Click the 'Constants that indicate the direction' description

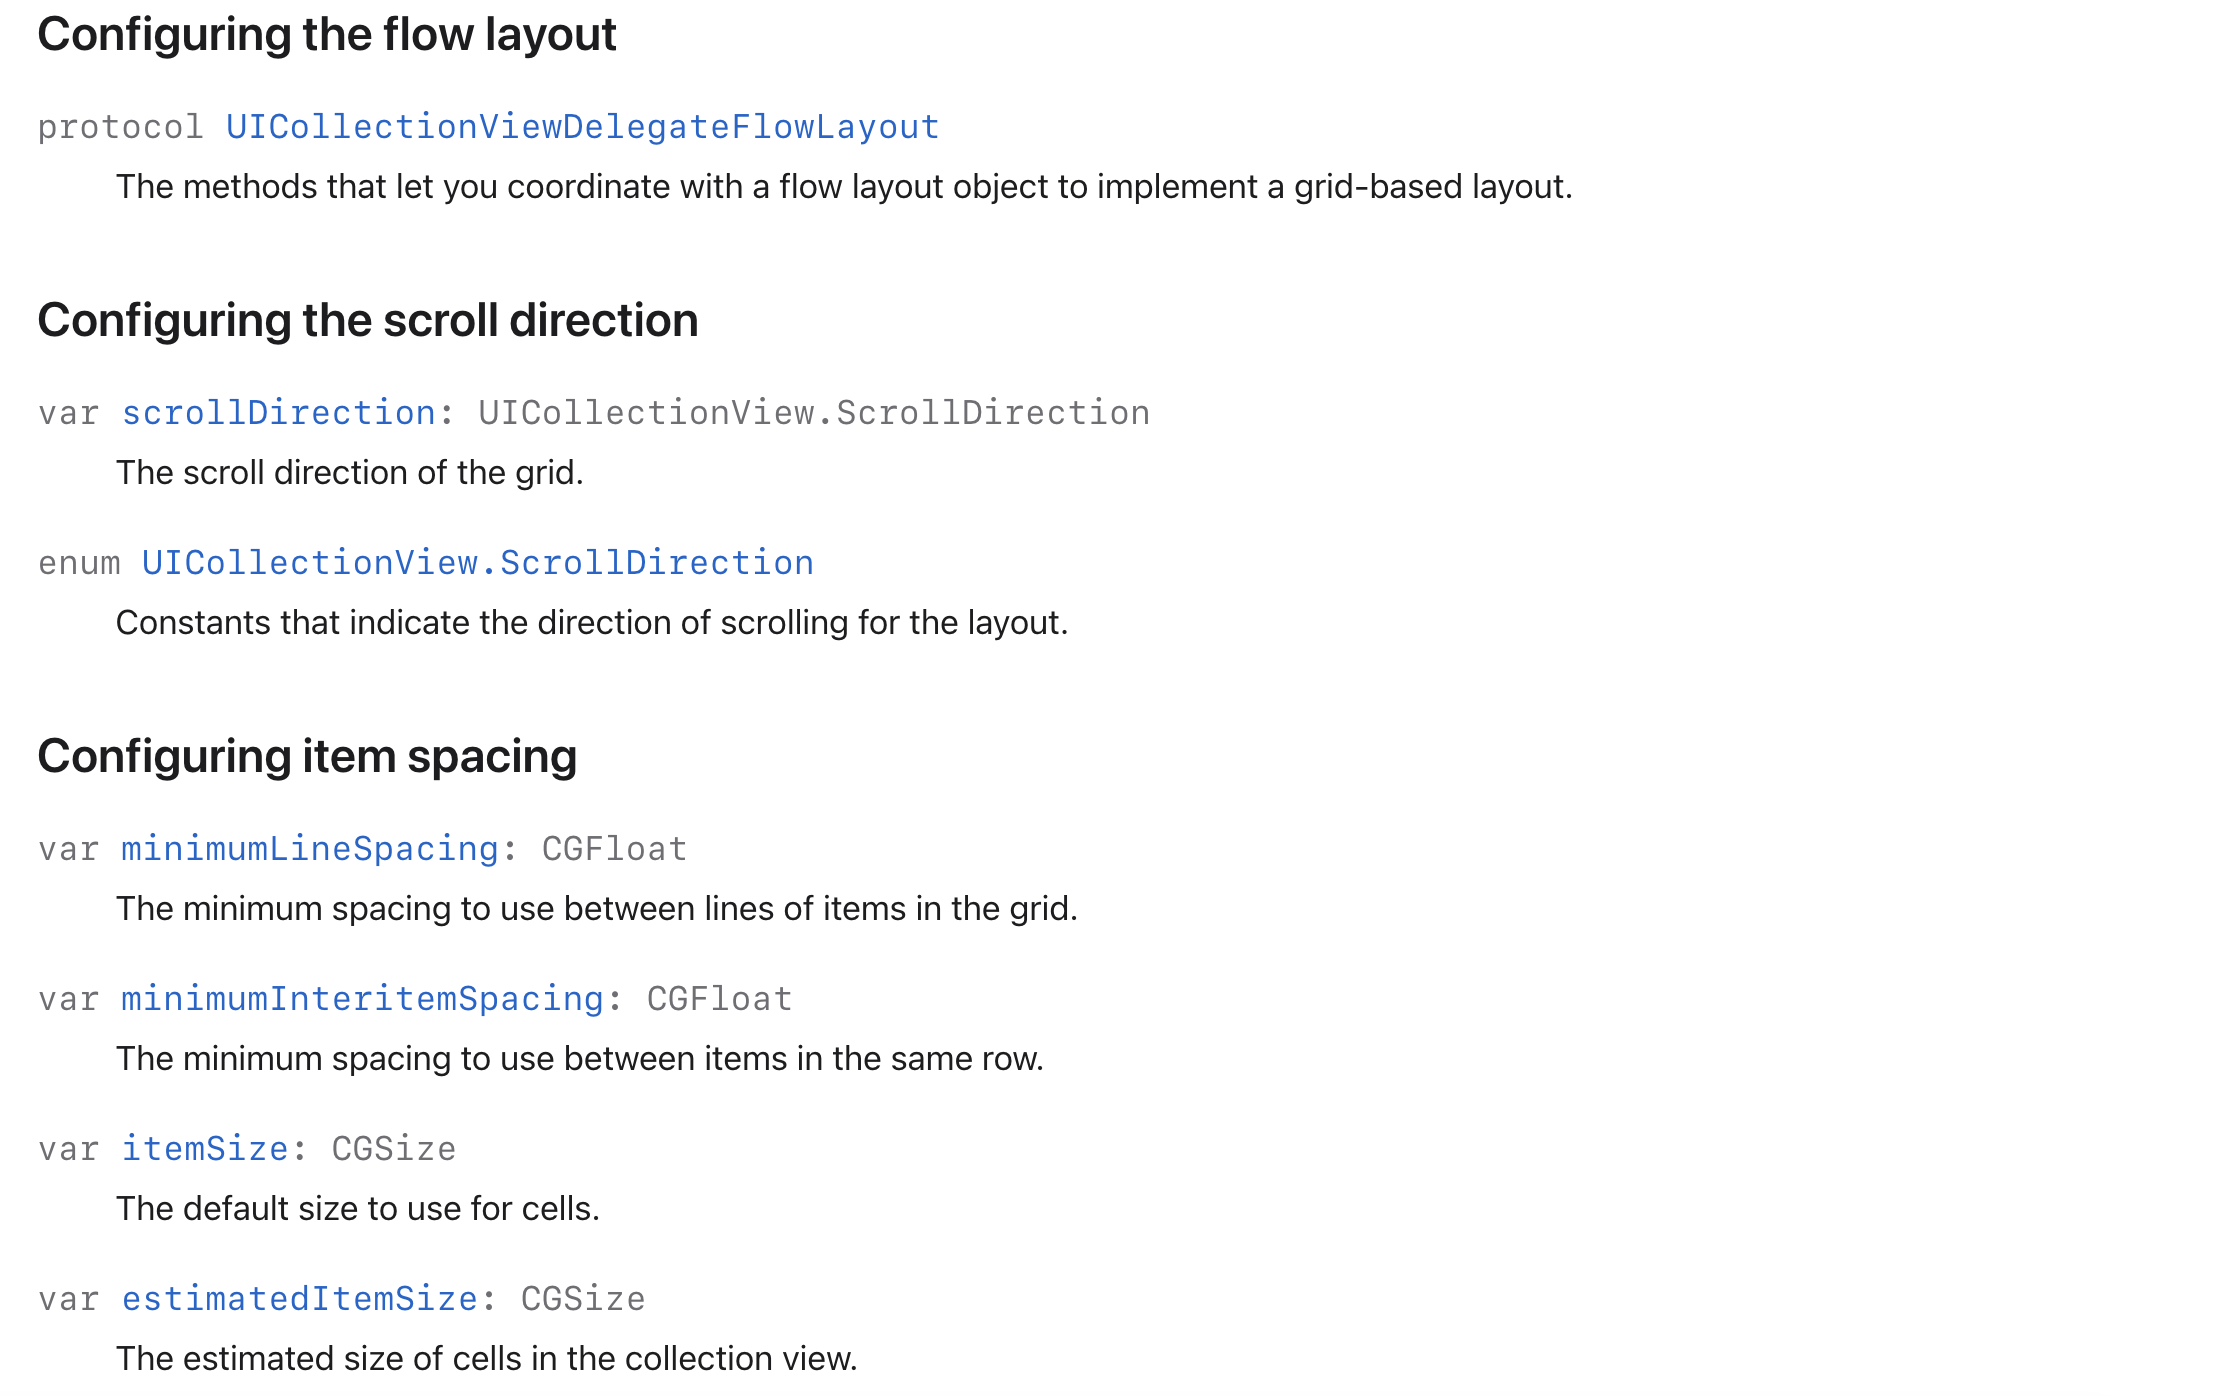592,623
